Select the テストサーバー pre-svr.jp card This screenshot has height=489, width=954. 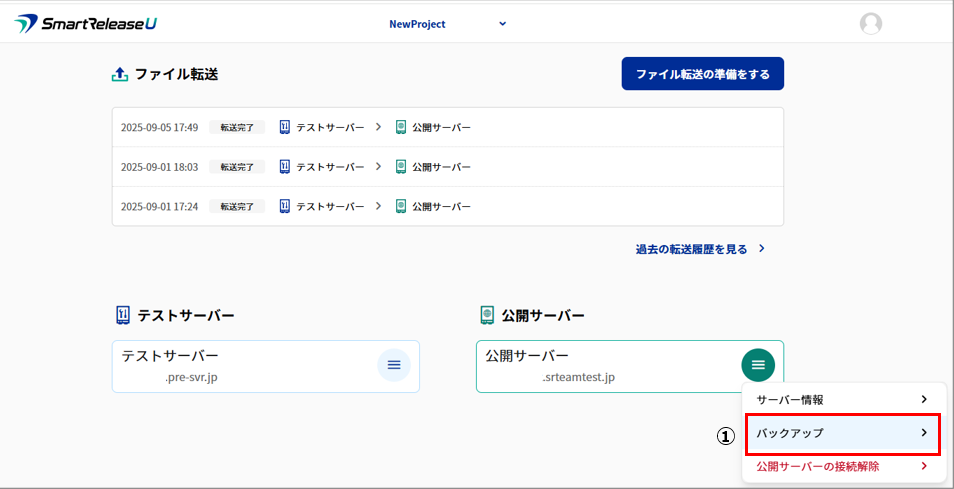pos(240,366)
